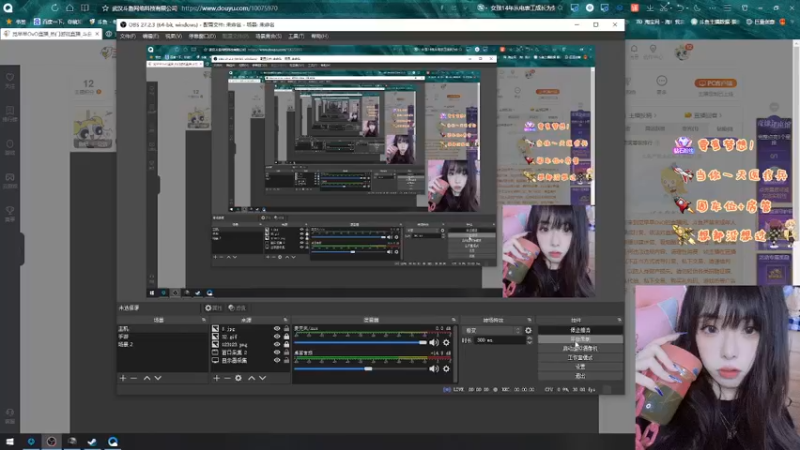Pop out the scenes dock panel icon
This screenshot has width=800, height=450.
[204, 320]
